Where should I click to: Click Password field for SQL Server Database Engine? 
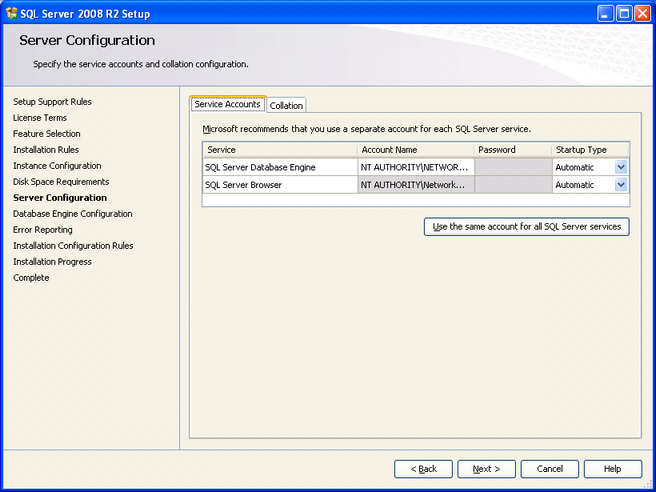[x=512, y=168]
